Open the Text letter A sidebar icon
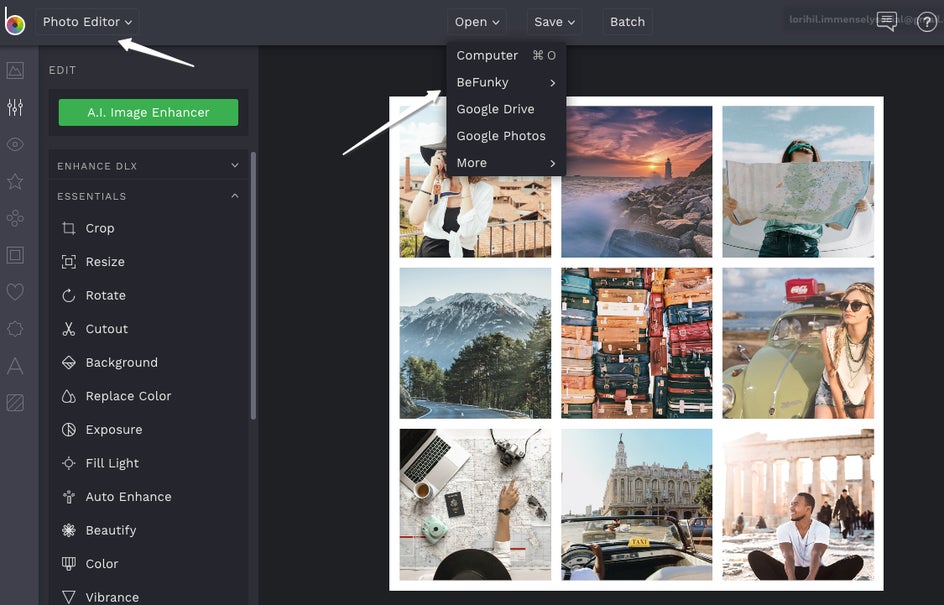Screen dimensions: 944x605 pyautogui.click(x=15, y=365)
